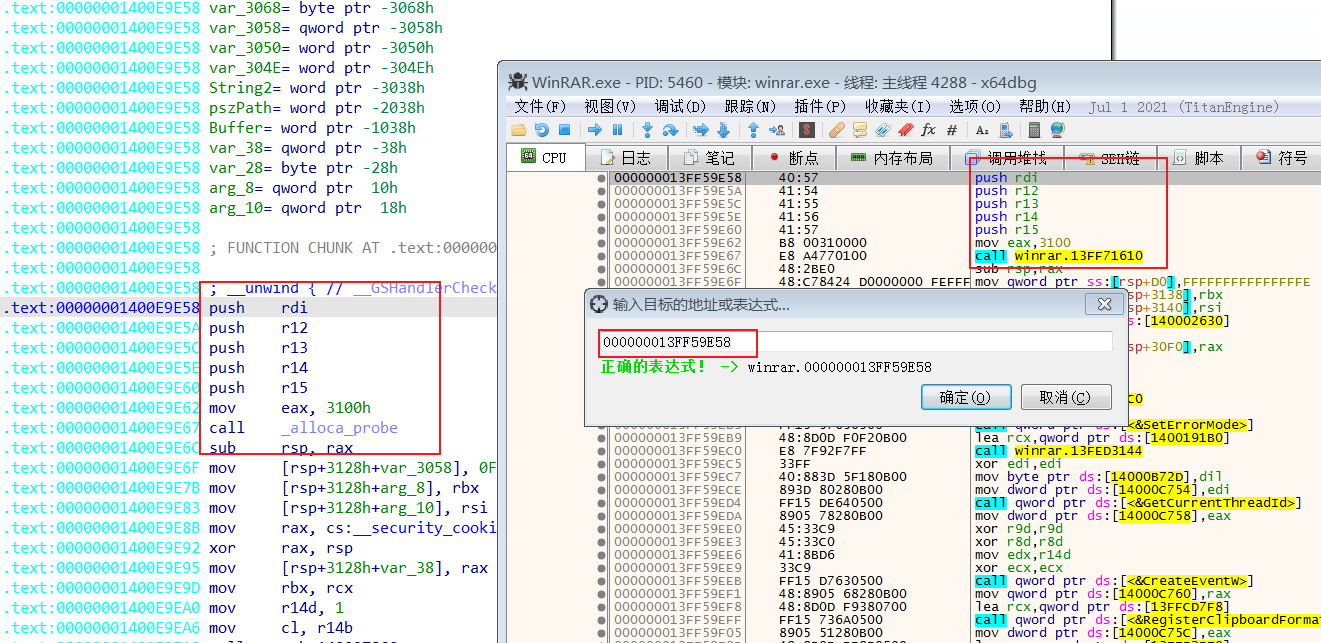The width and height of the screenshot is (1321, 643).
Task: Open the Scylla plugin icon
Action: (x=807, y=130)
